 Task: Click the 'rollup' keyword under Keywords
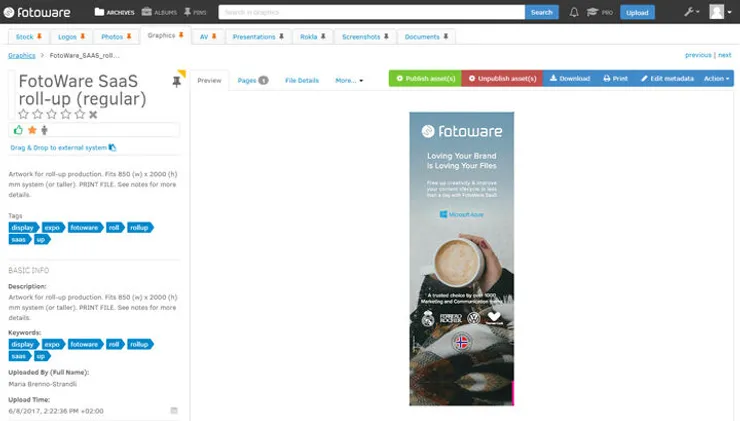pyautogui.click(x=140, y=344)
